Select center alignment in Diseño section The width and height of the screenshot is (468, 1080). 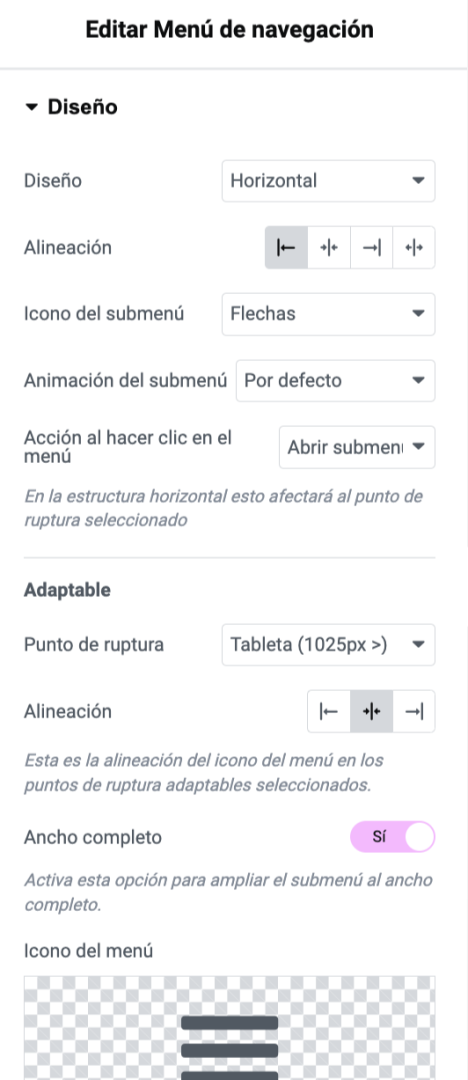[x=329, y=247]
